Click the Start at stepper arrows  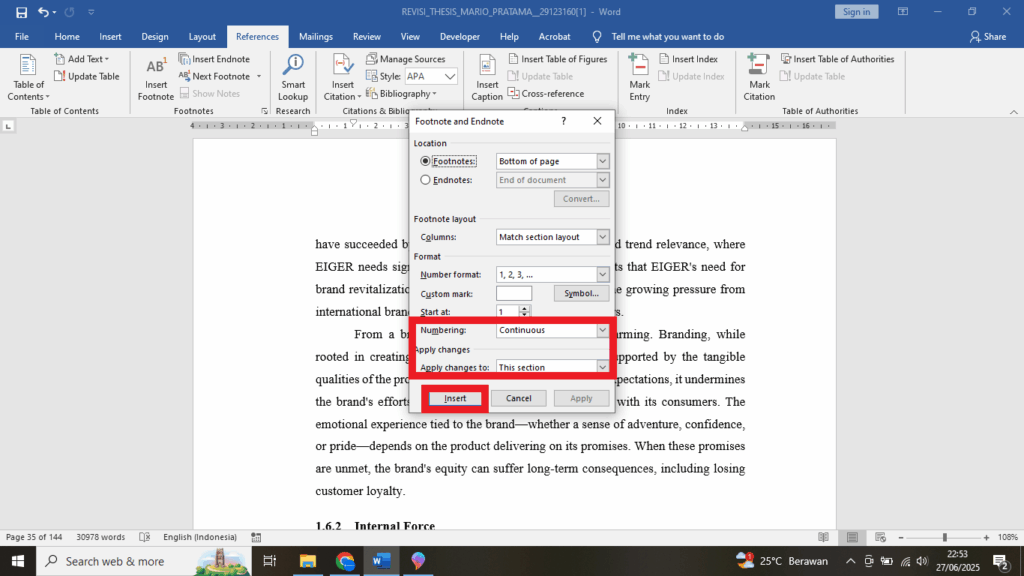524,312
